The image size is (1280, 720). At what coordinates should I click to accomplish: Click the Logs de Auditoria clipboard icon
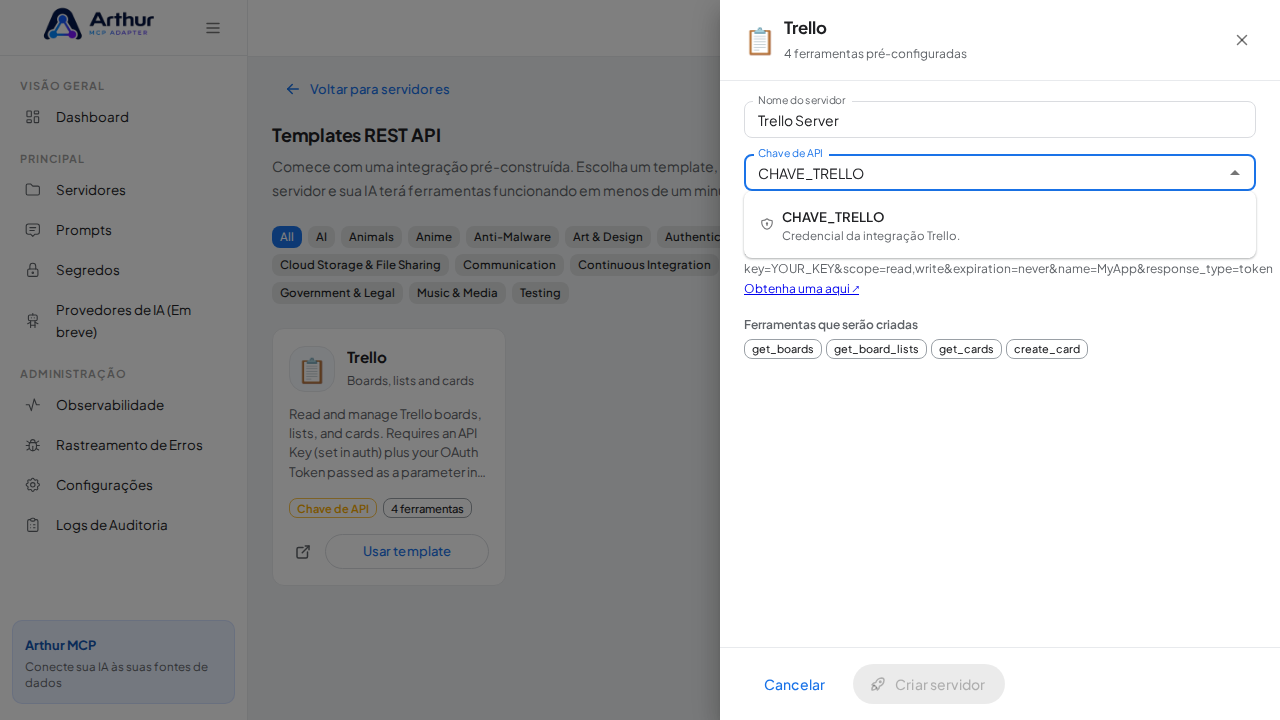pyautogui.click(x=33, y=525)
